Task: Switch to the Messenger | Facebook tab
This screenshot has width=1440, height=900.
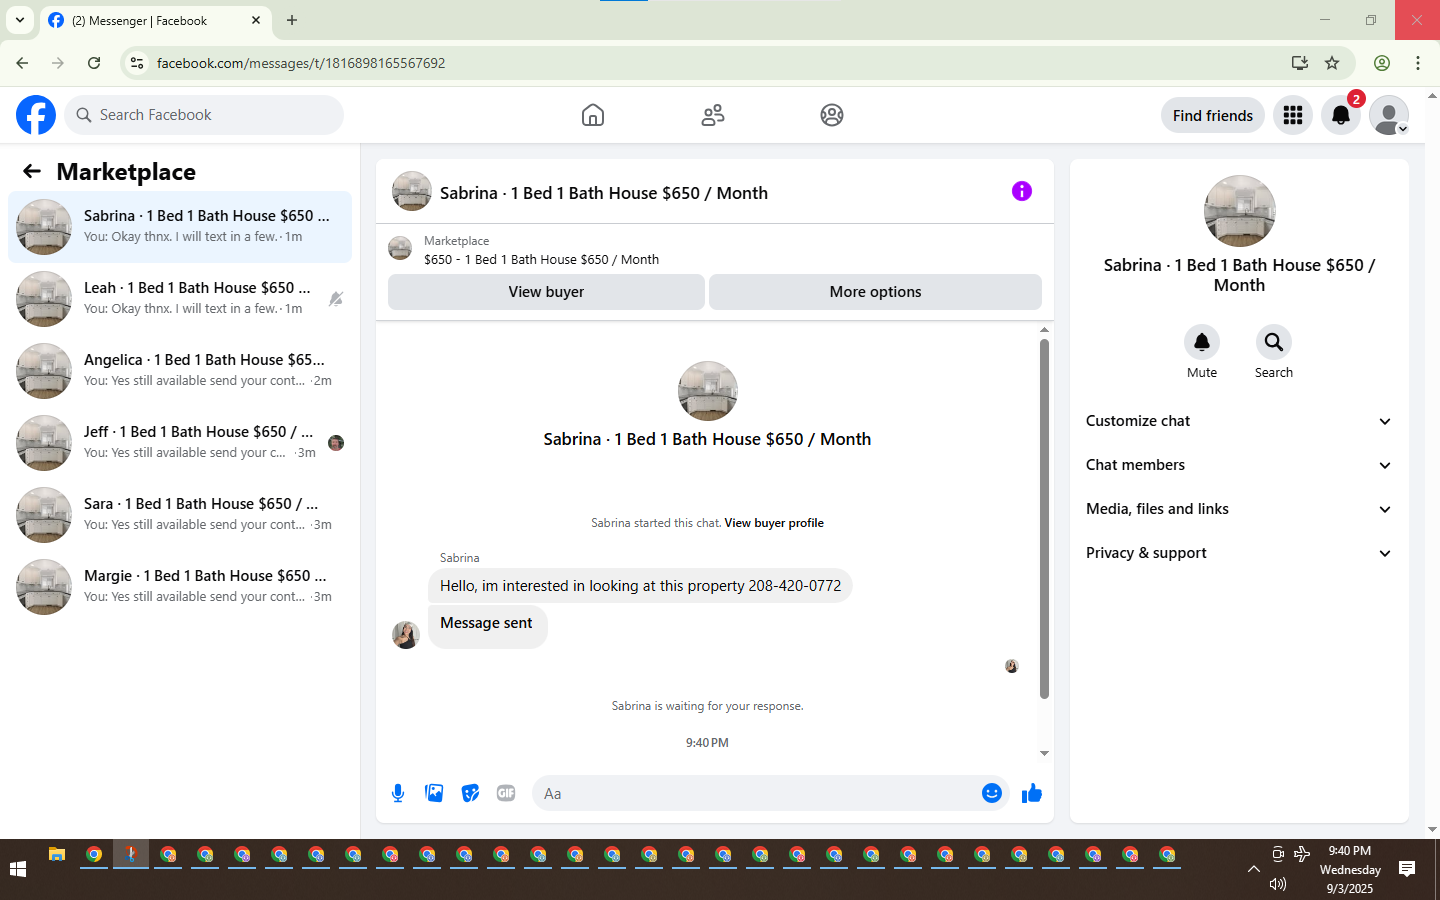Action: coord(155,21)
